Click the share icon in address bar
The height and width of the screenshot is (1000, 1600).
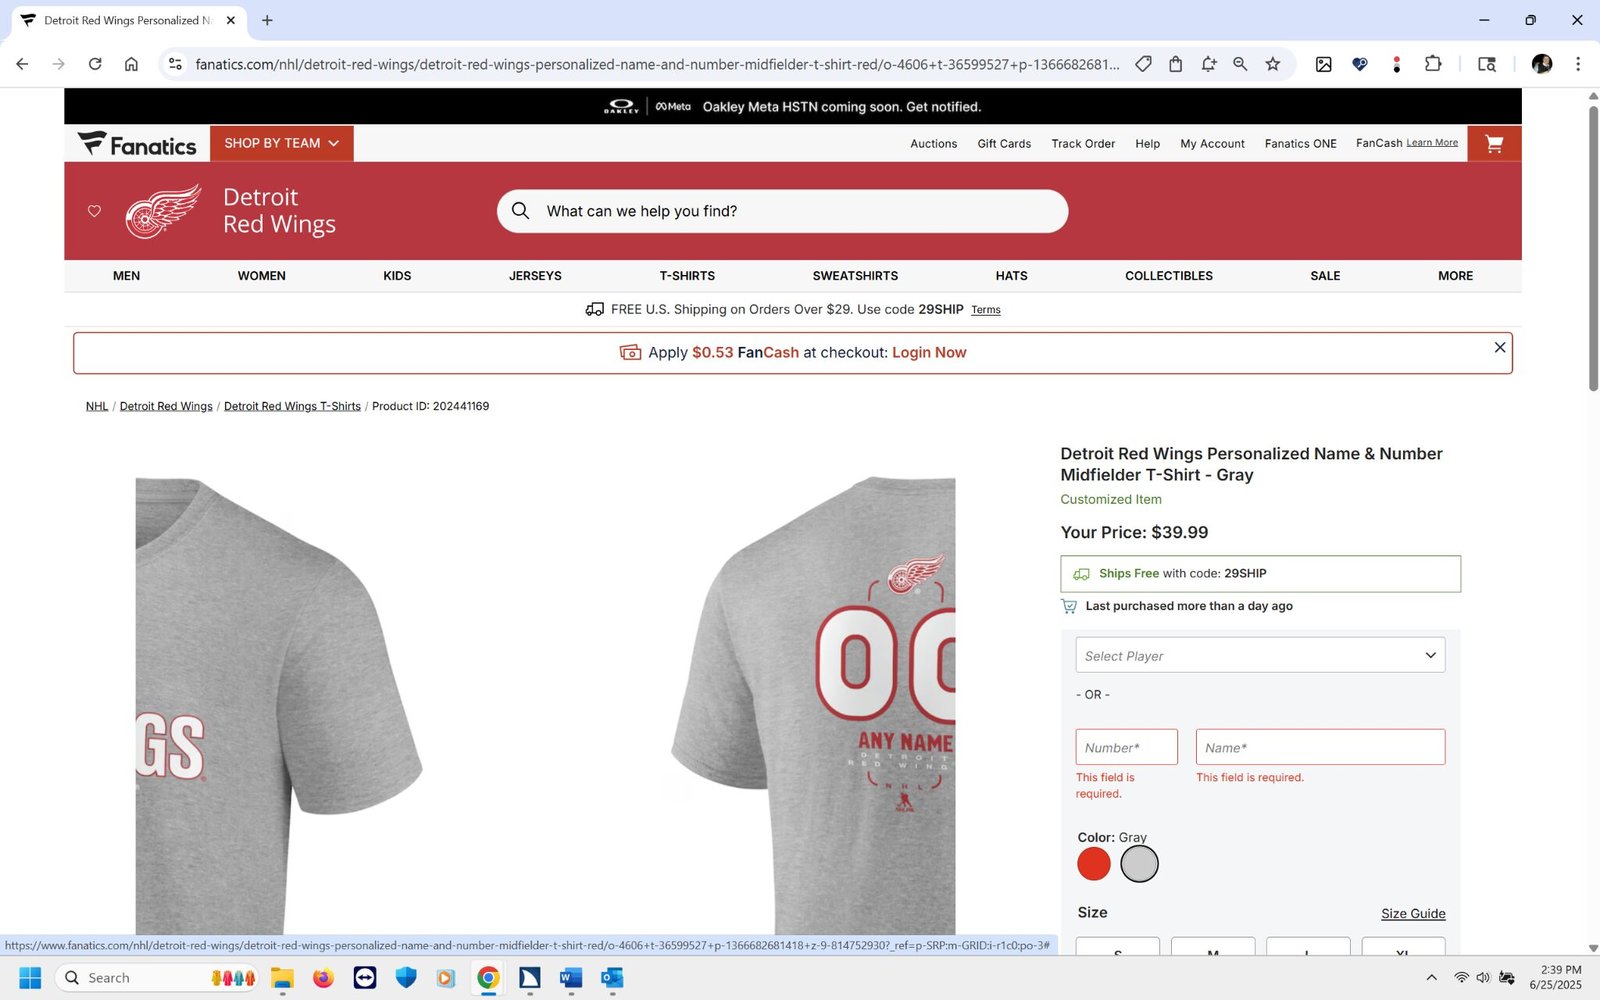coord(1209,64)
